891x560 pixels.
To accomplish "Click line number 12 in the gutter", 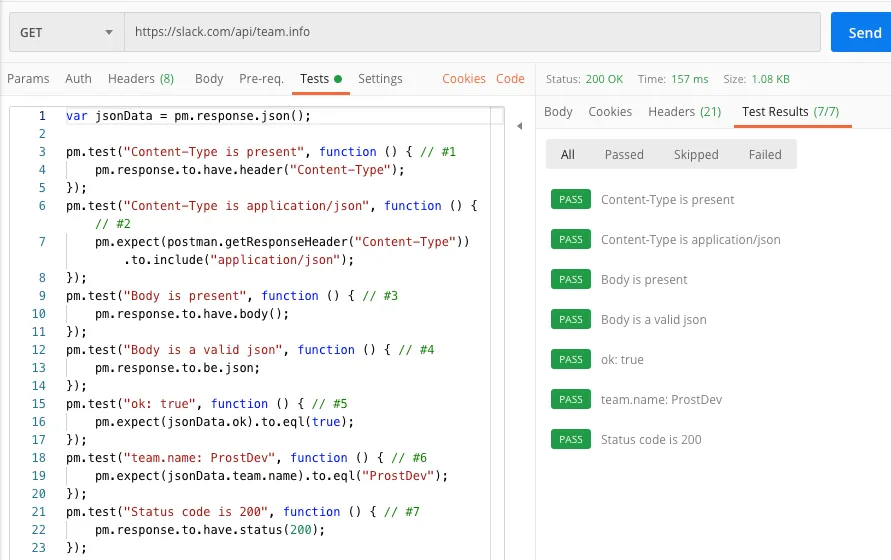I will [39, 350].
